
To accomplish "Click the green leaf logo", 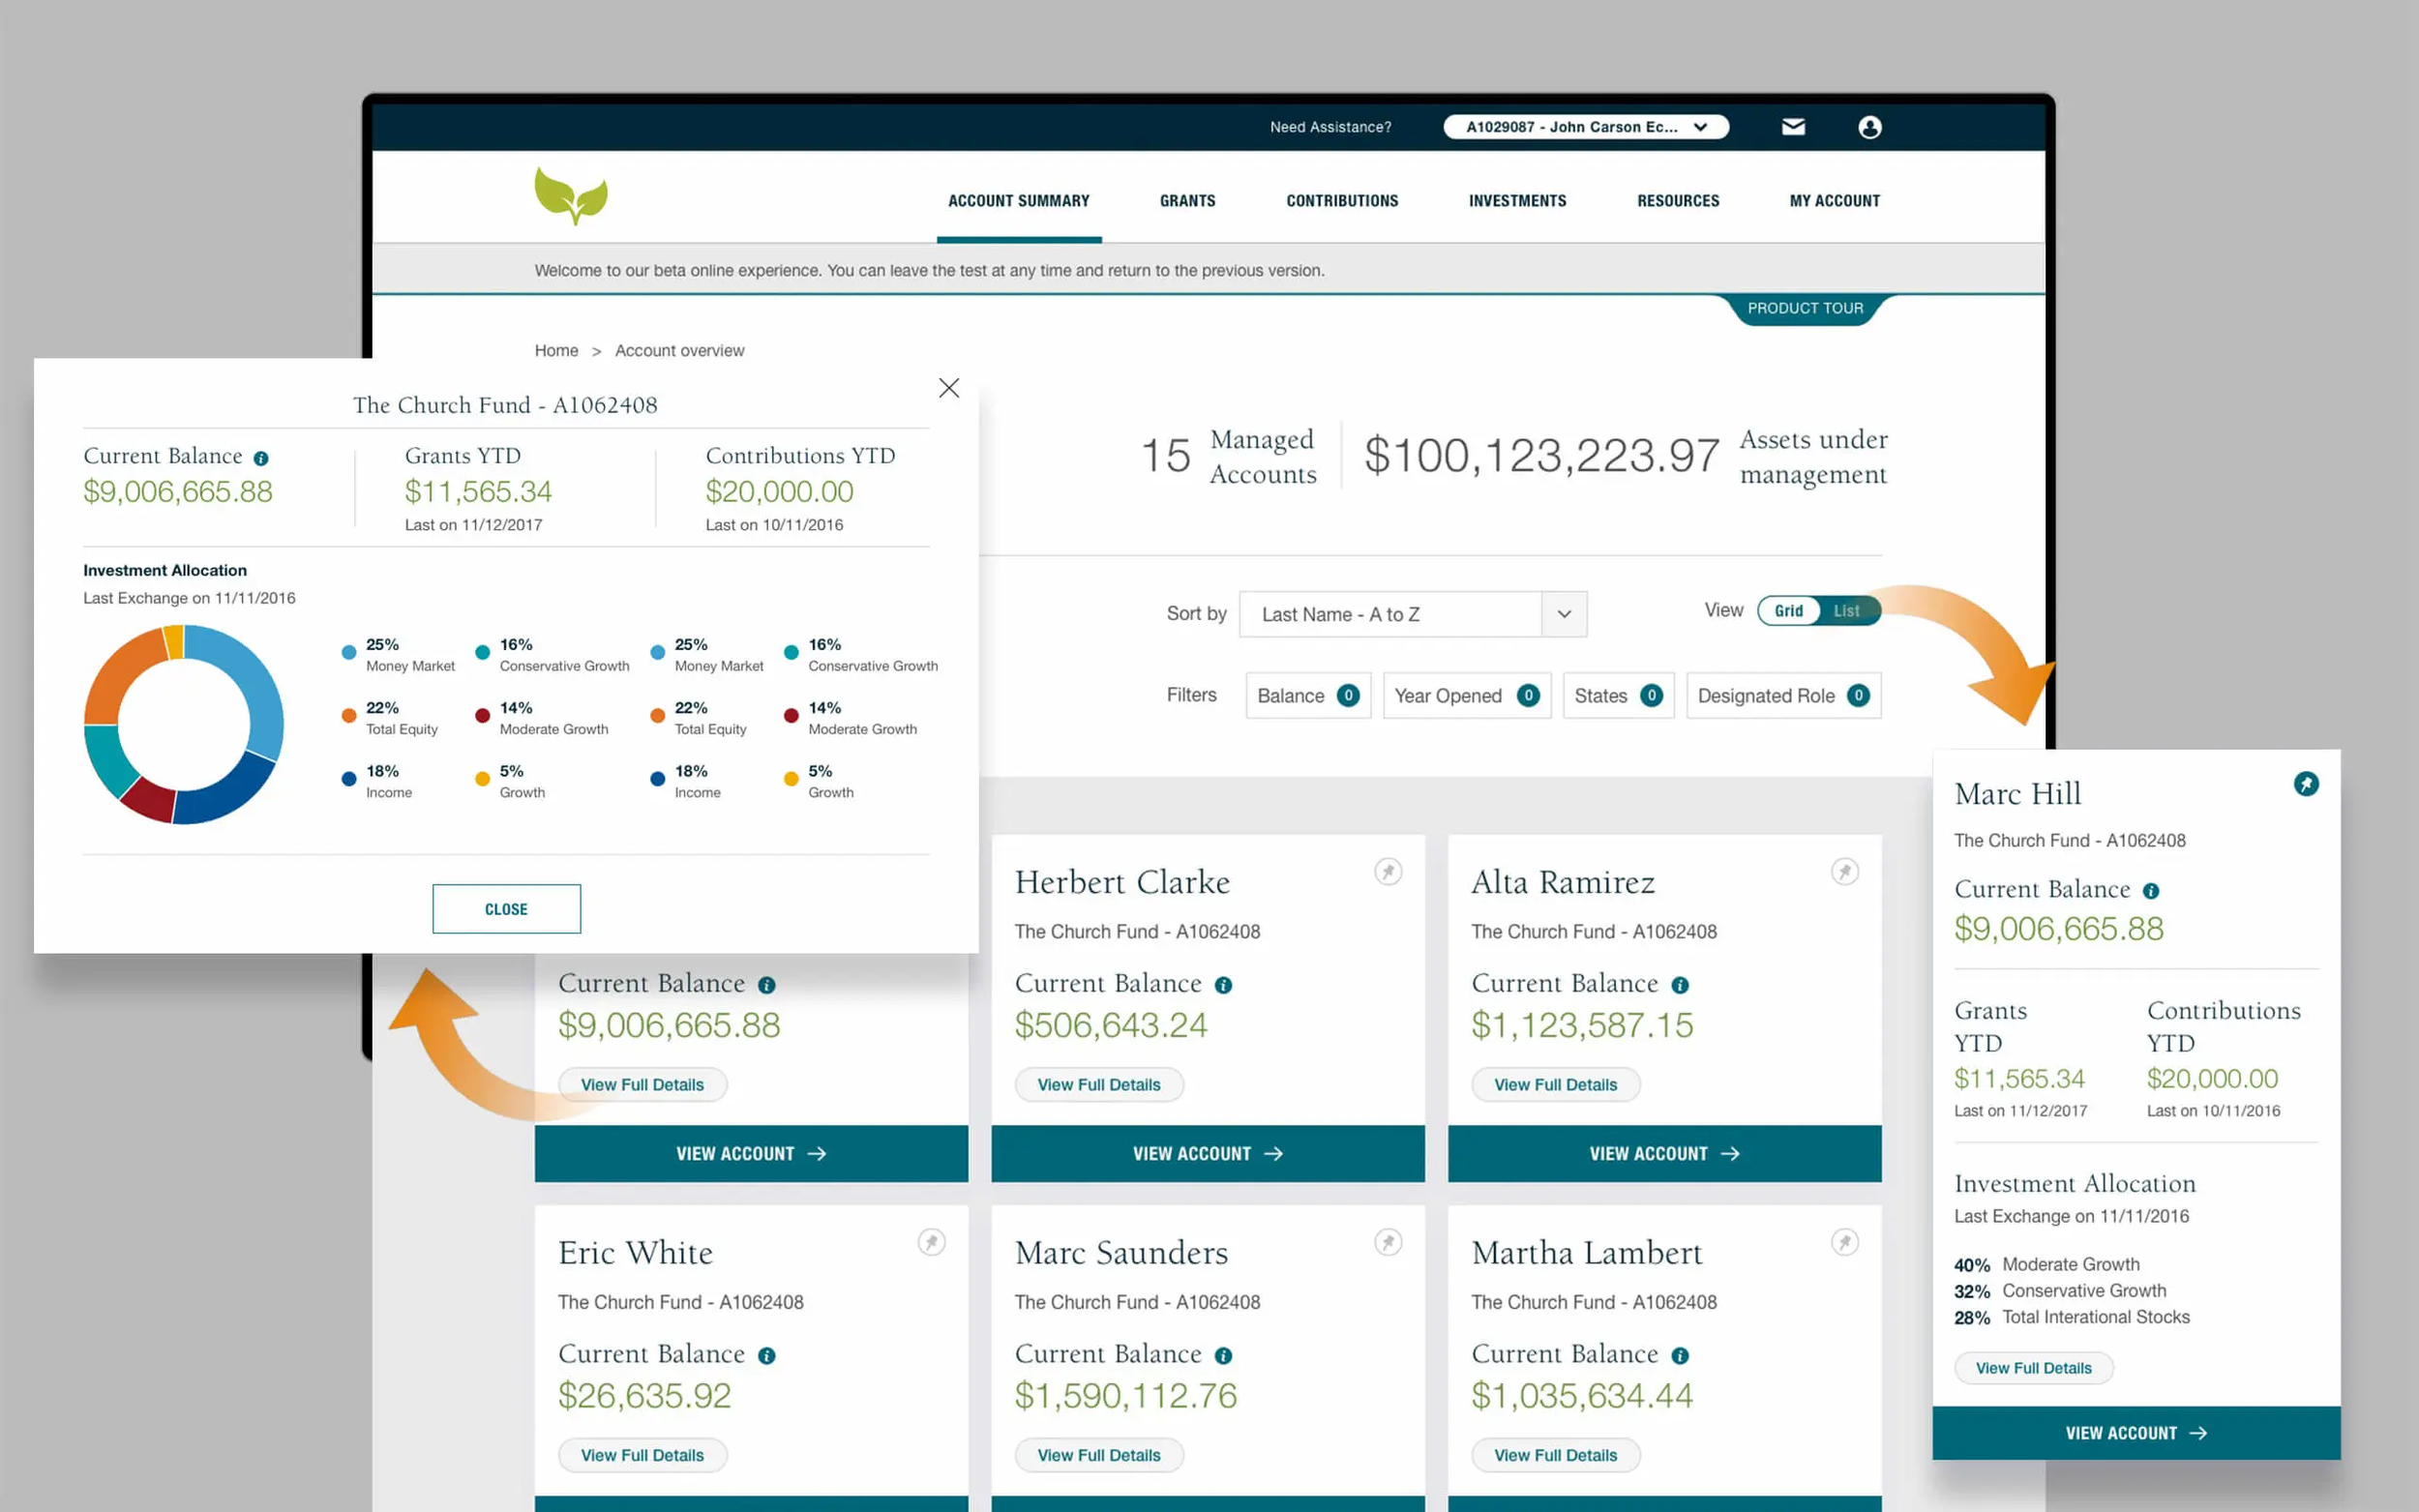I will (571, 195).
